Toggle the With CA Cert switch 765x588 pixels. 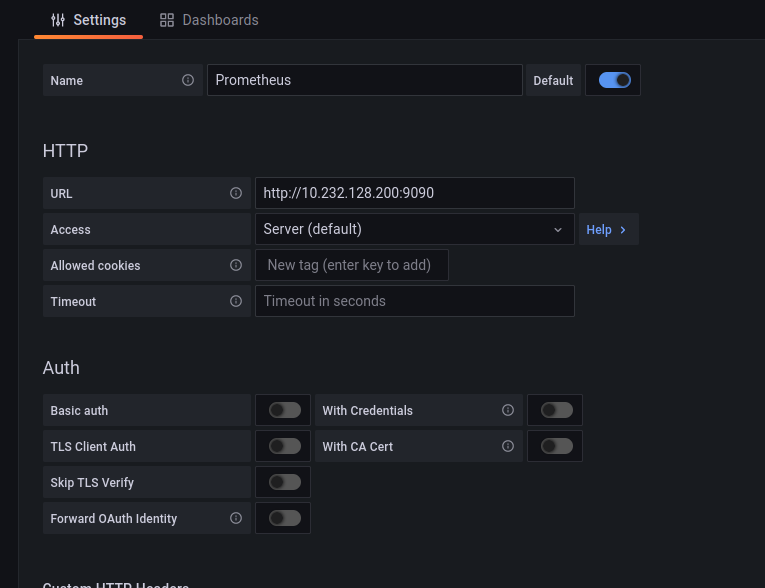coord(556,446)
